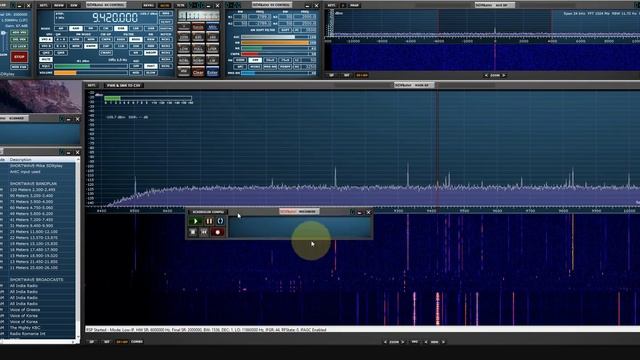This screenshot has width=640, height=360.
Task: Set AGC to FAST in RX Control
Action: pyautogui.click(x=151, y=66)
